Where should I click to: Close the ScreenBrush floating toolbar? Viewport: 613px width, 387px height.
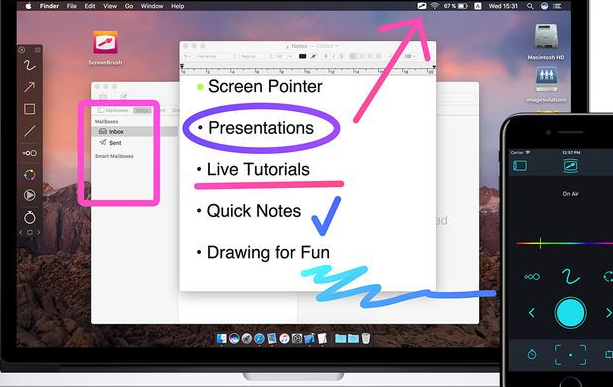(22, 50)
